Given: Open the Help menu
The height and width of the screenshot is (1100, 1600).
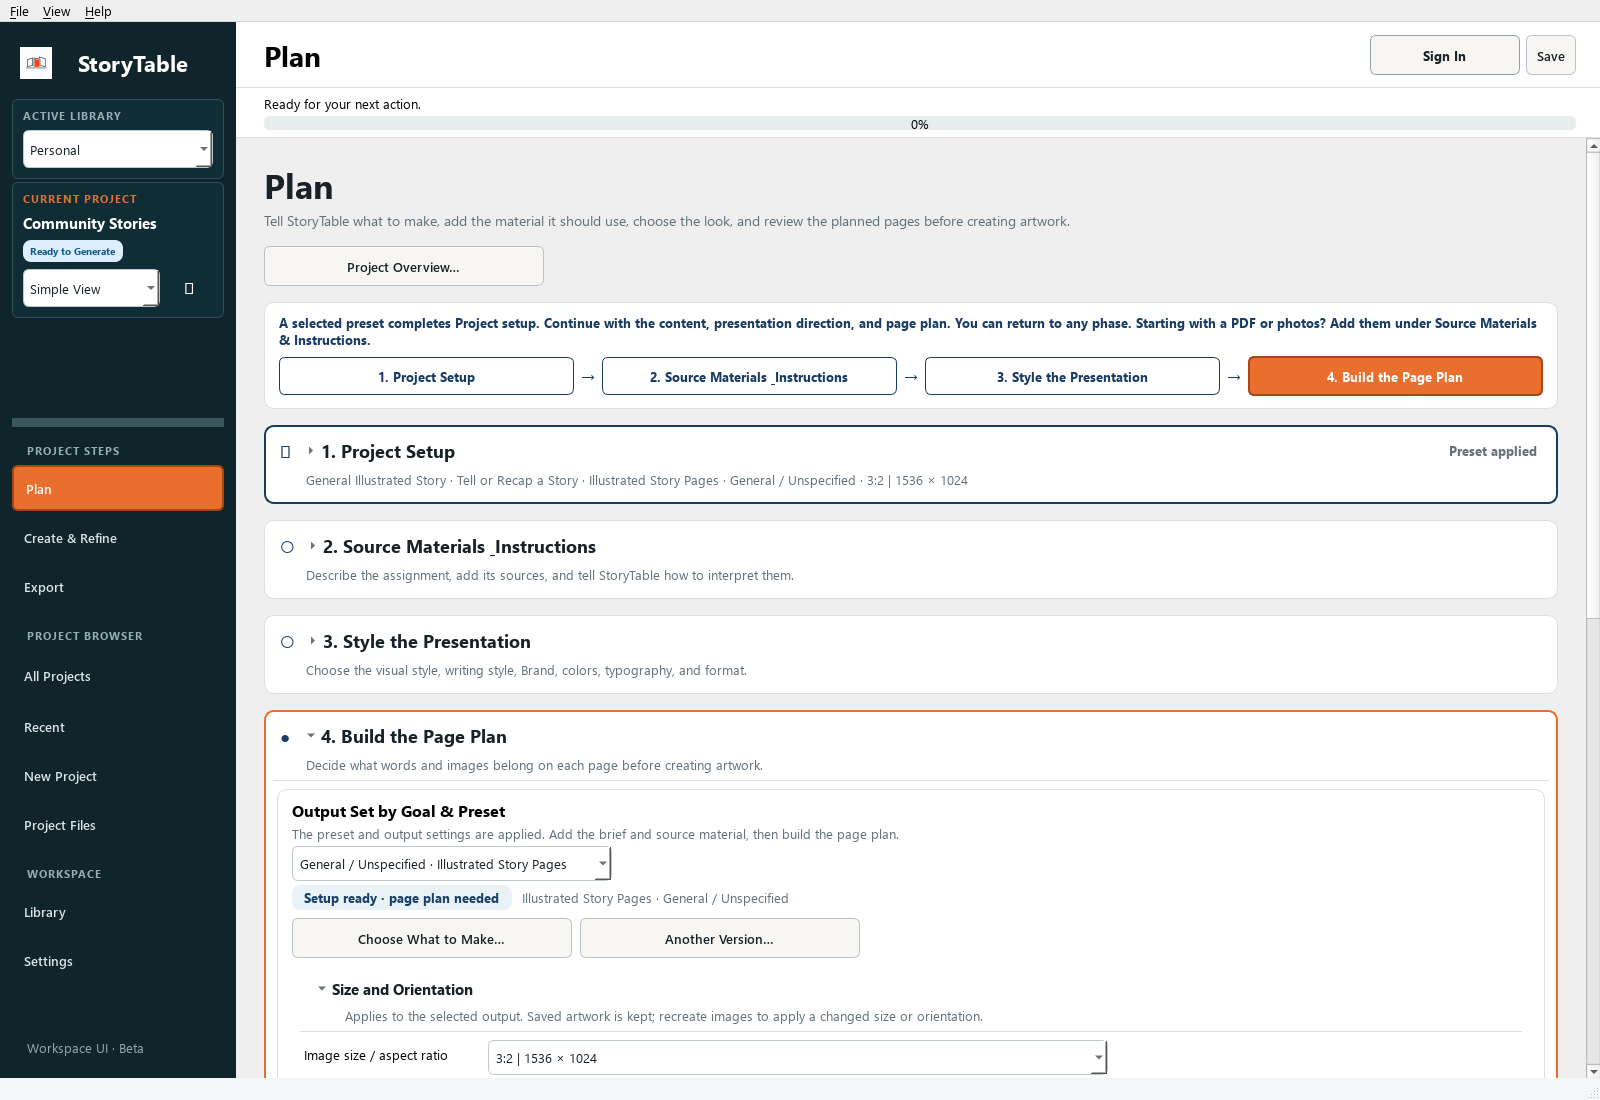Looking at the screenshot, I should [x=98, y=11].
